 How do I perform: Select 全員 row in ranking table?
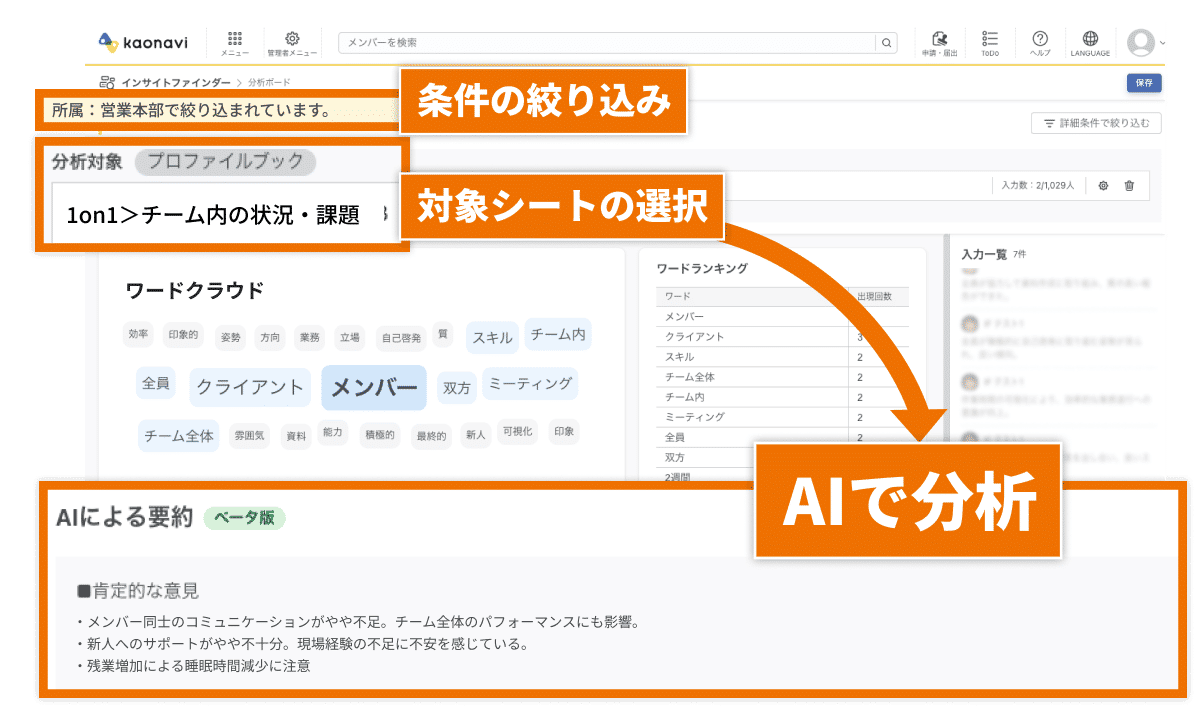coord(782,437)
